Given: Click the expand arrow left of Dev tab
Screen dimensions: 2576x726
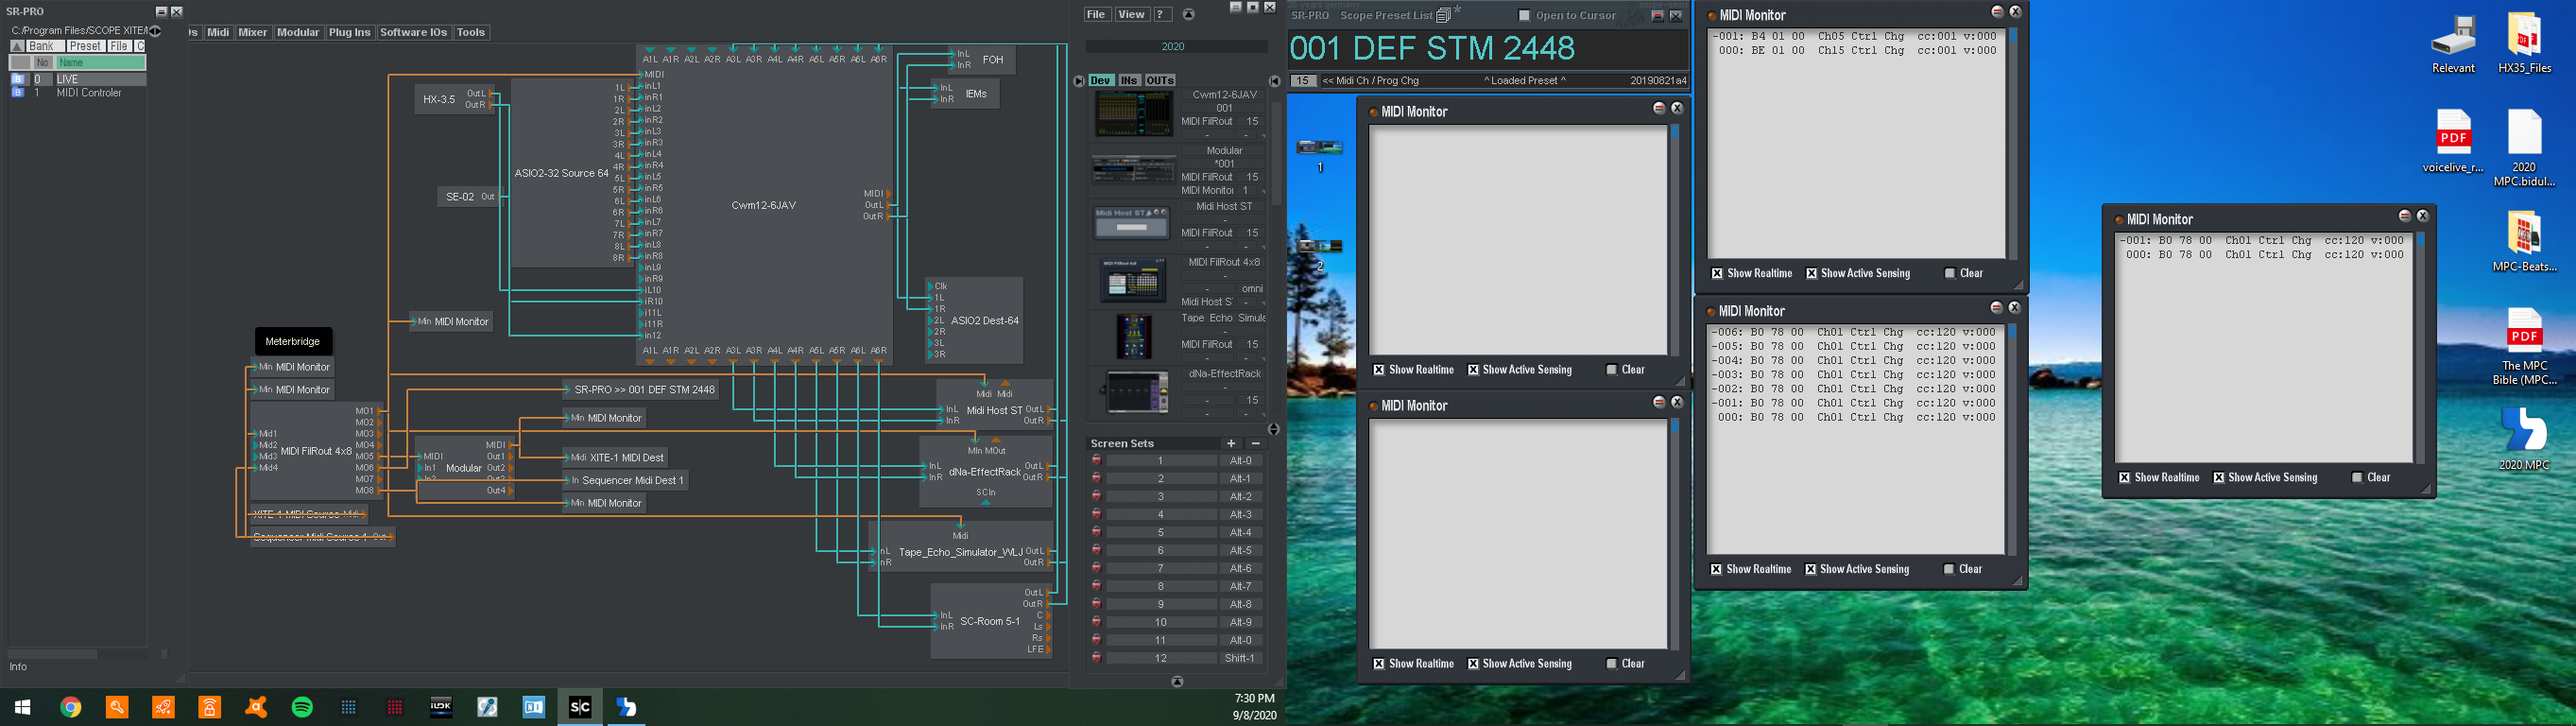Looking at the screenshot, I should (1078, 81).
